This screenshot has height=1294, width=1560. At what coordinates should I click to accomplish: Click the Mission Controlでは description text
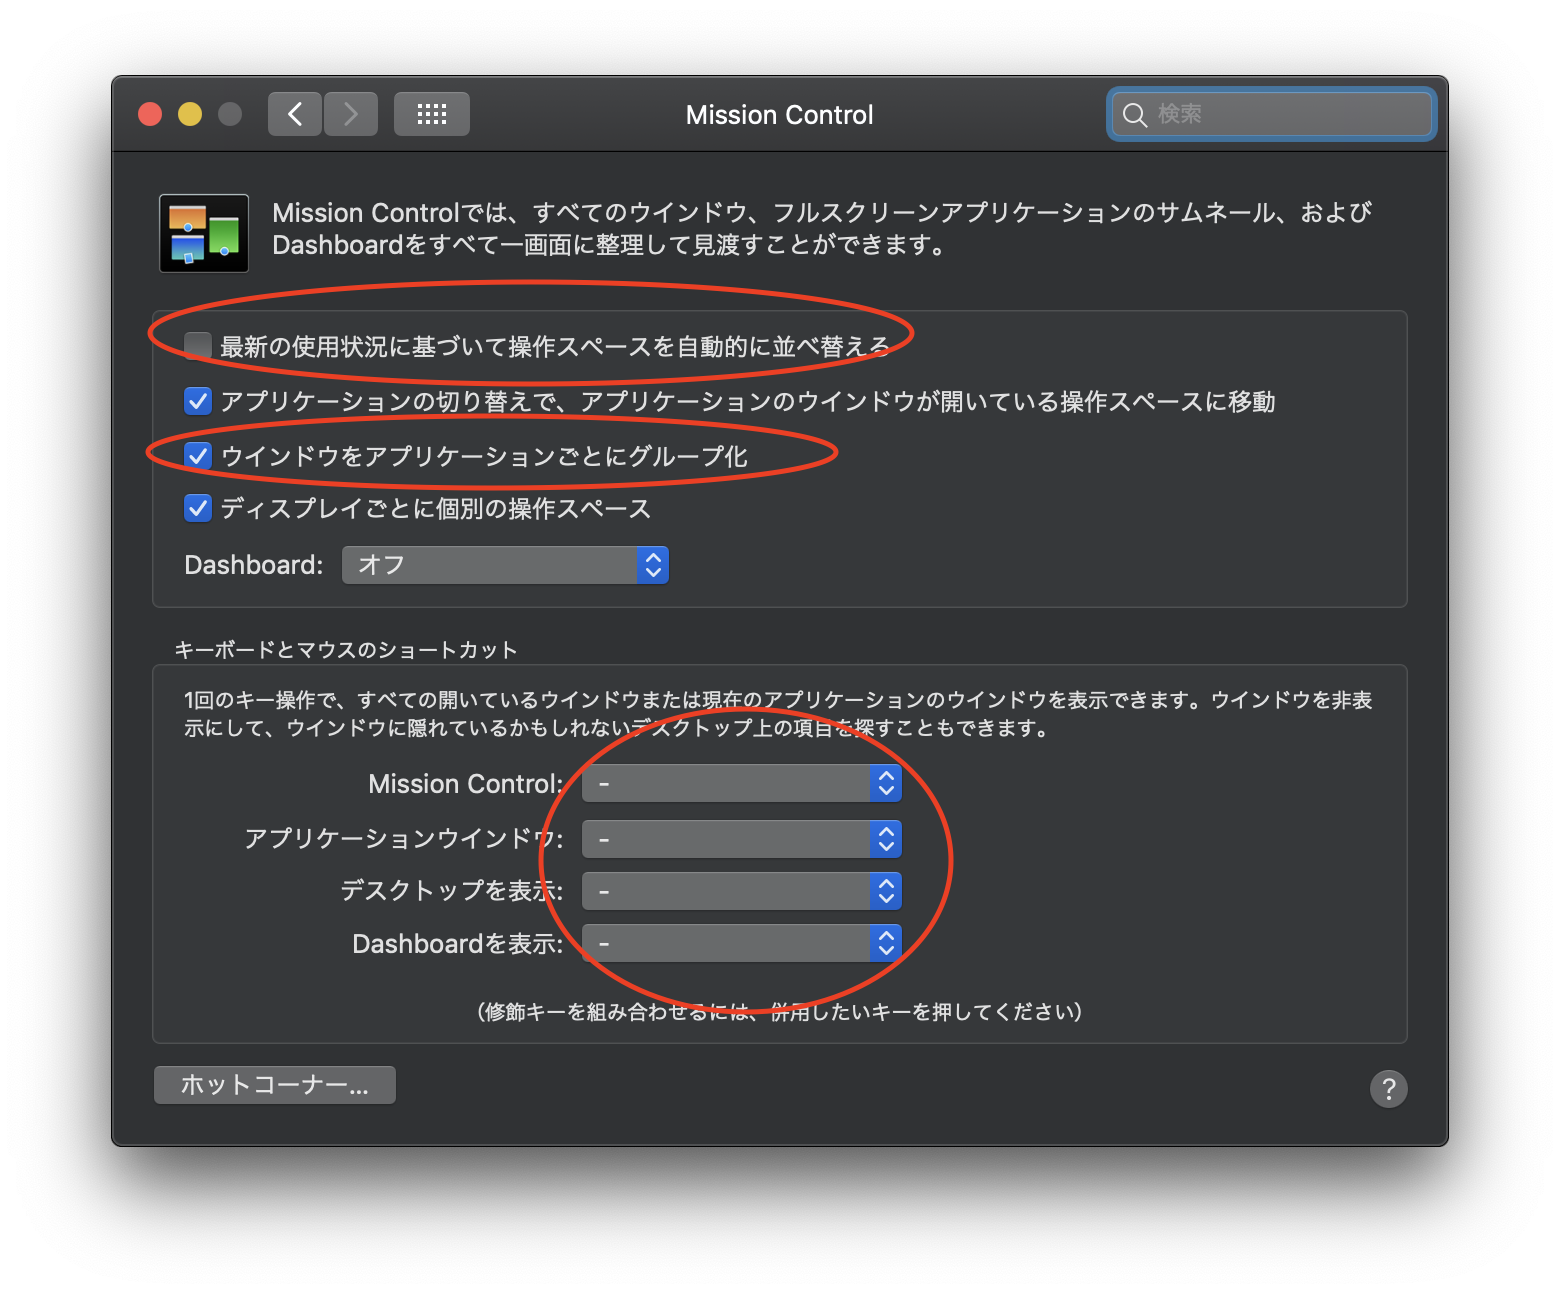click(822, 228)
